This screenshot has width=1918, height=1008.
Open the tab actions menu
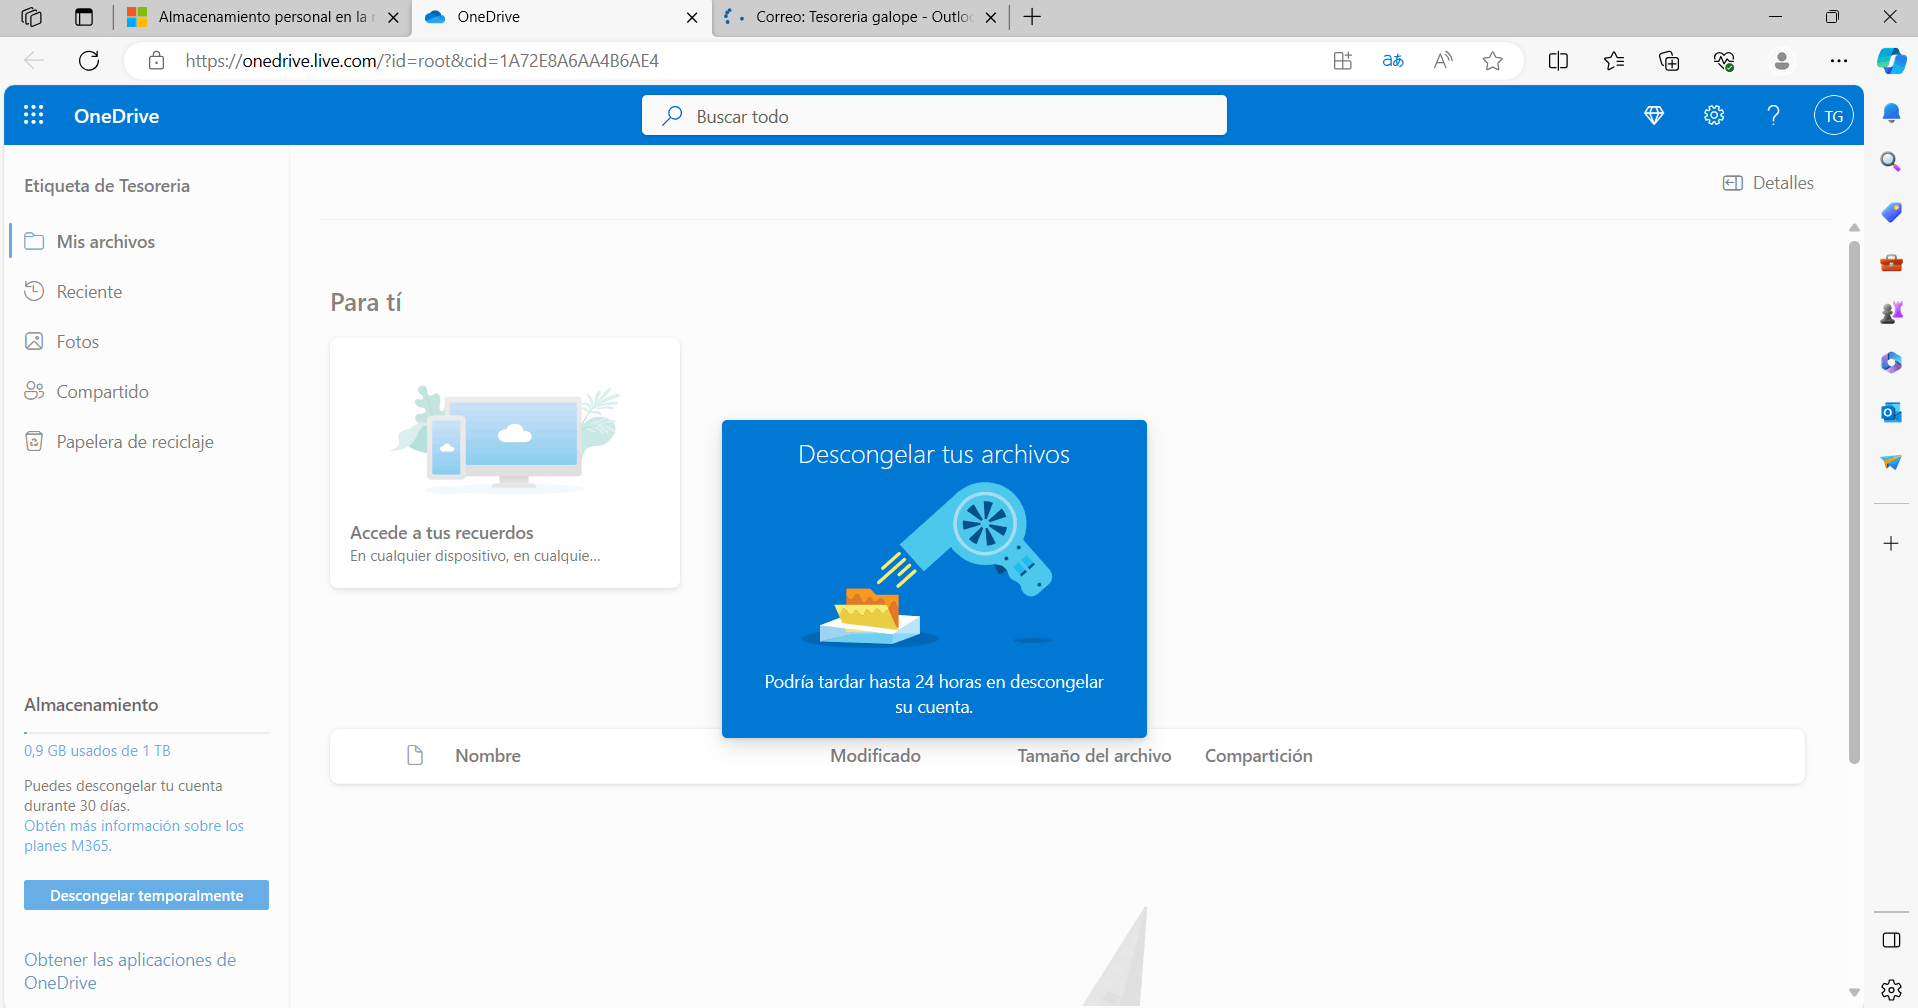coord(84,17)
